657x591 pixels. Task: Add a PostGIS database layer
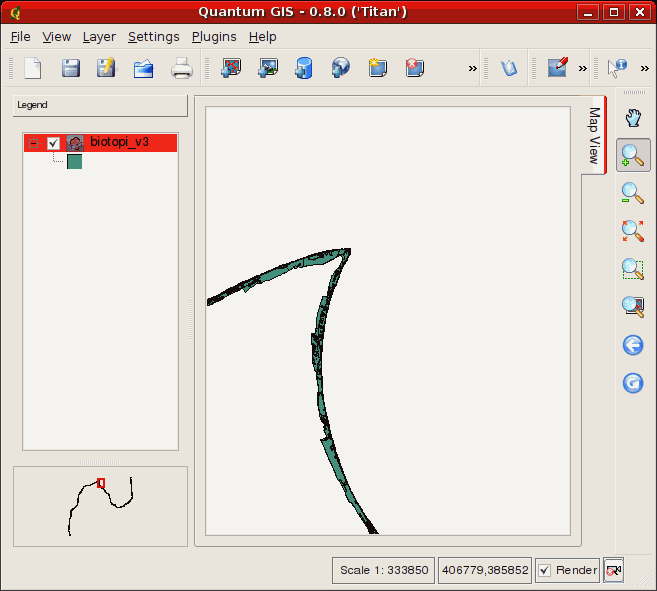304,68
